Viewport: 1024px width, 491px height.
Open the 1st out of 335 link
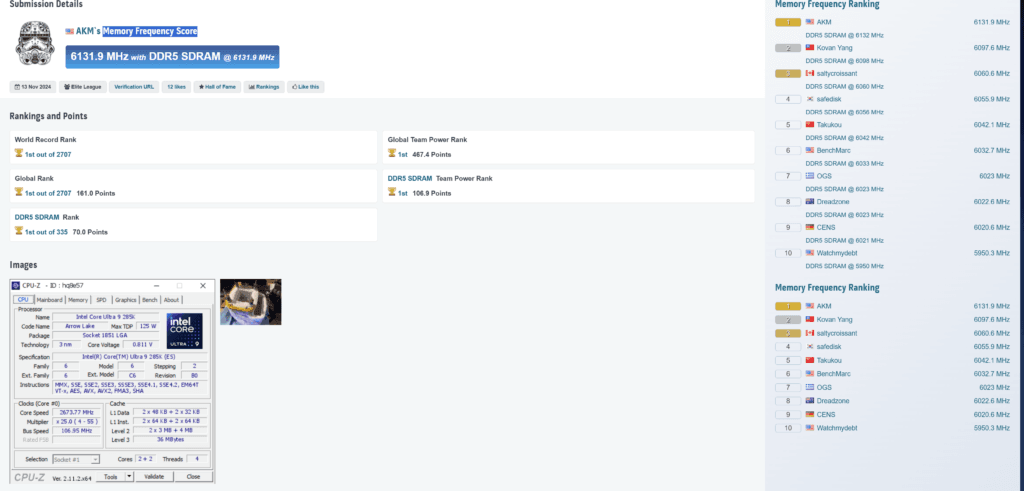click(46, 232)
